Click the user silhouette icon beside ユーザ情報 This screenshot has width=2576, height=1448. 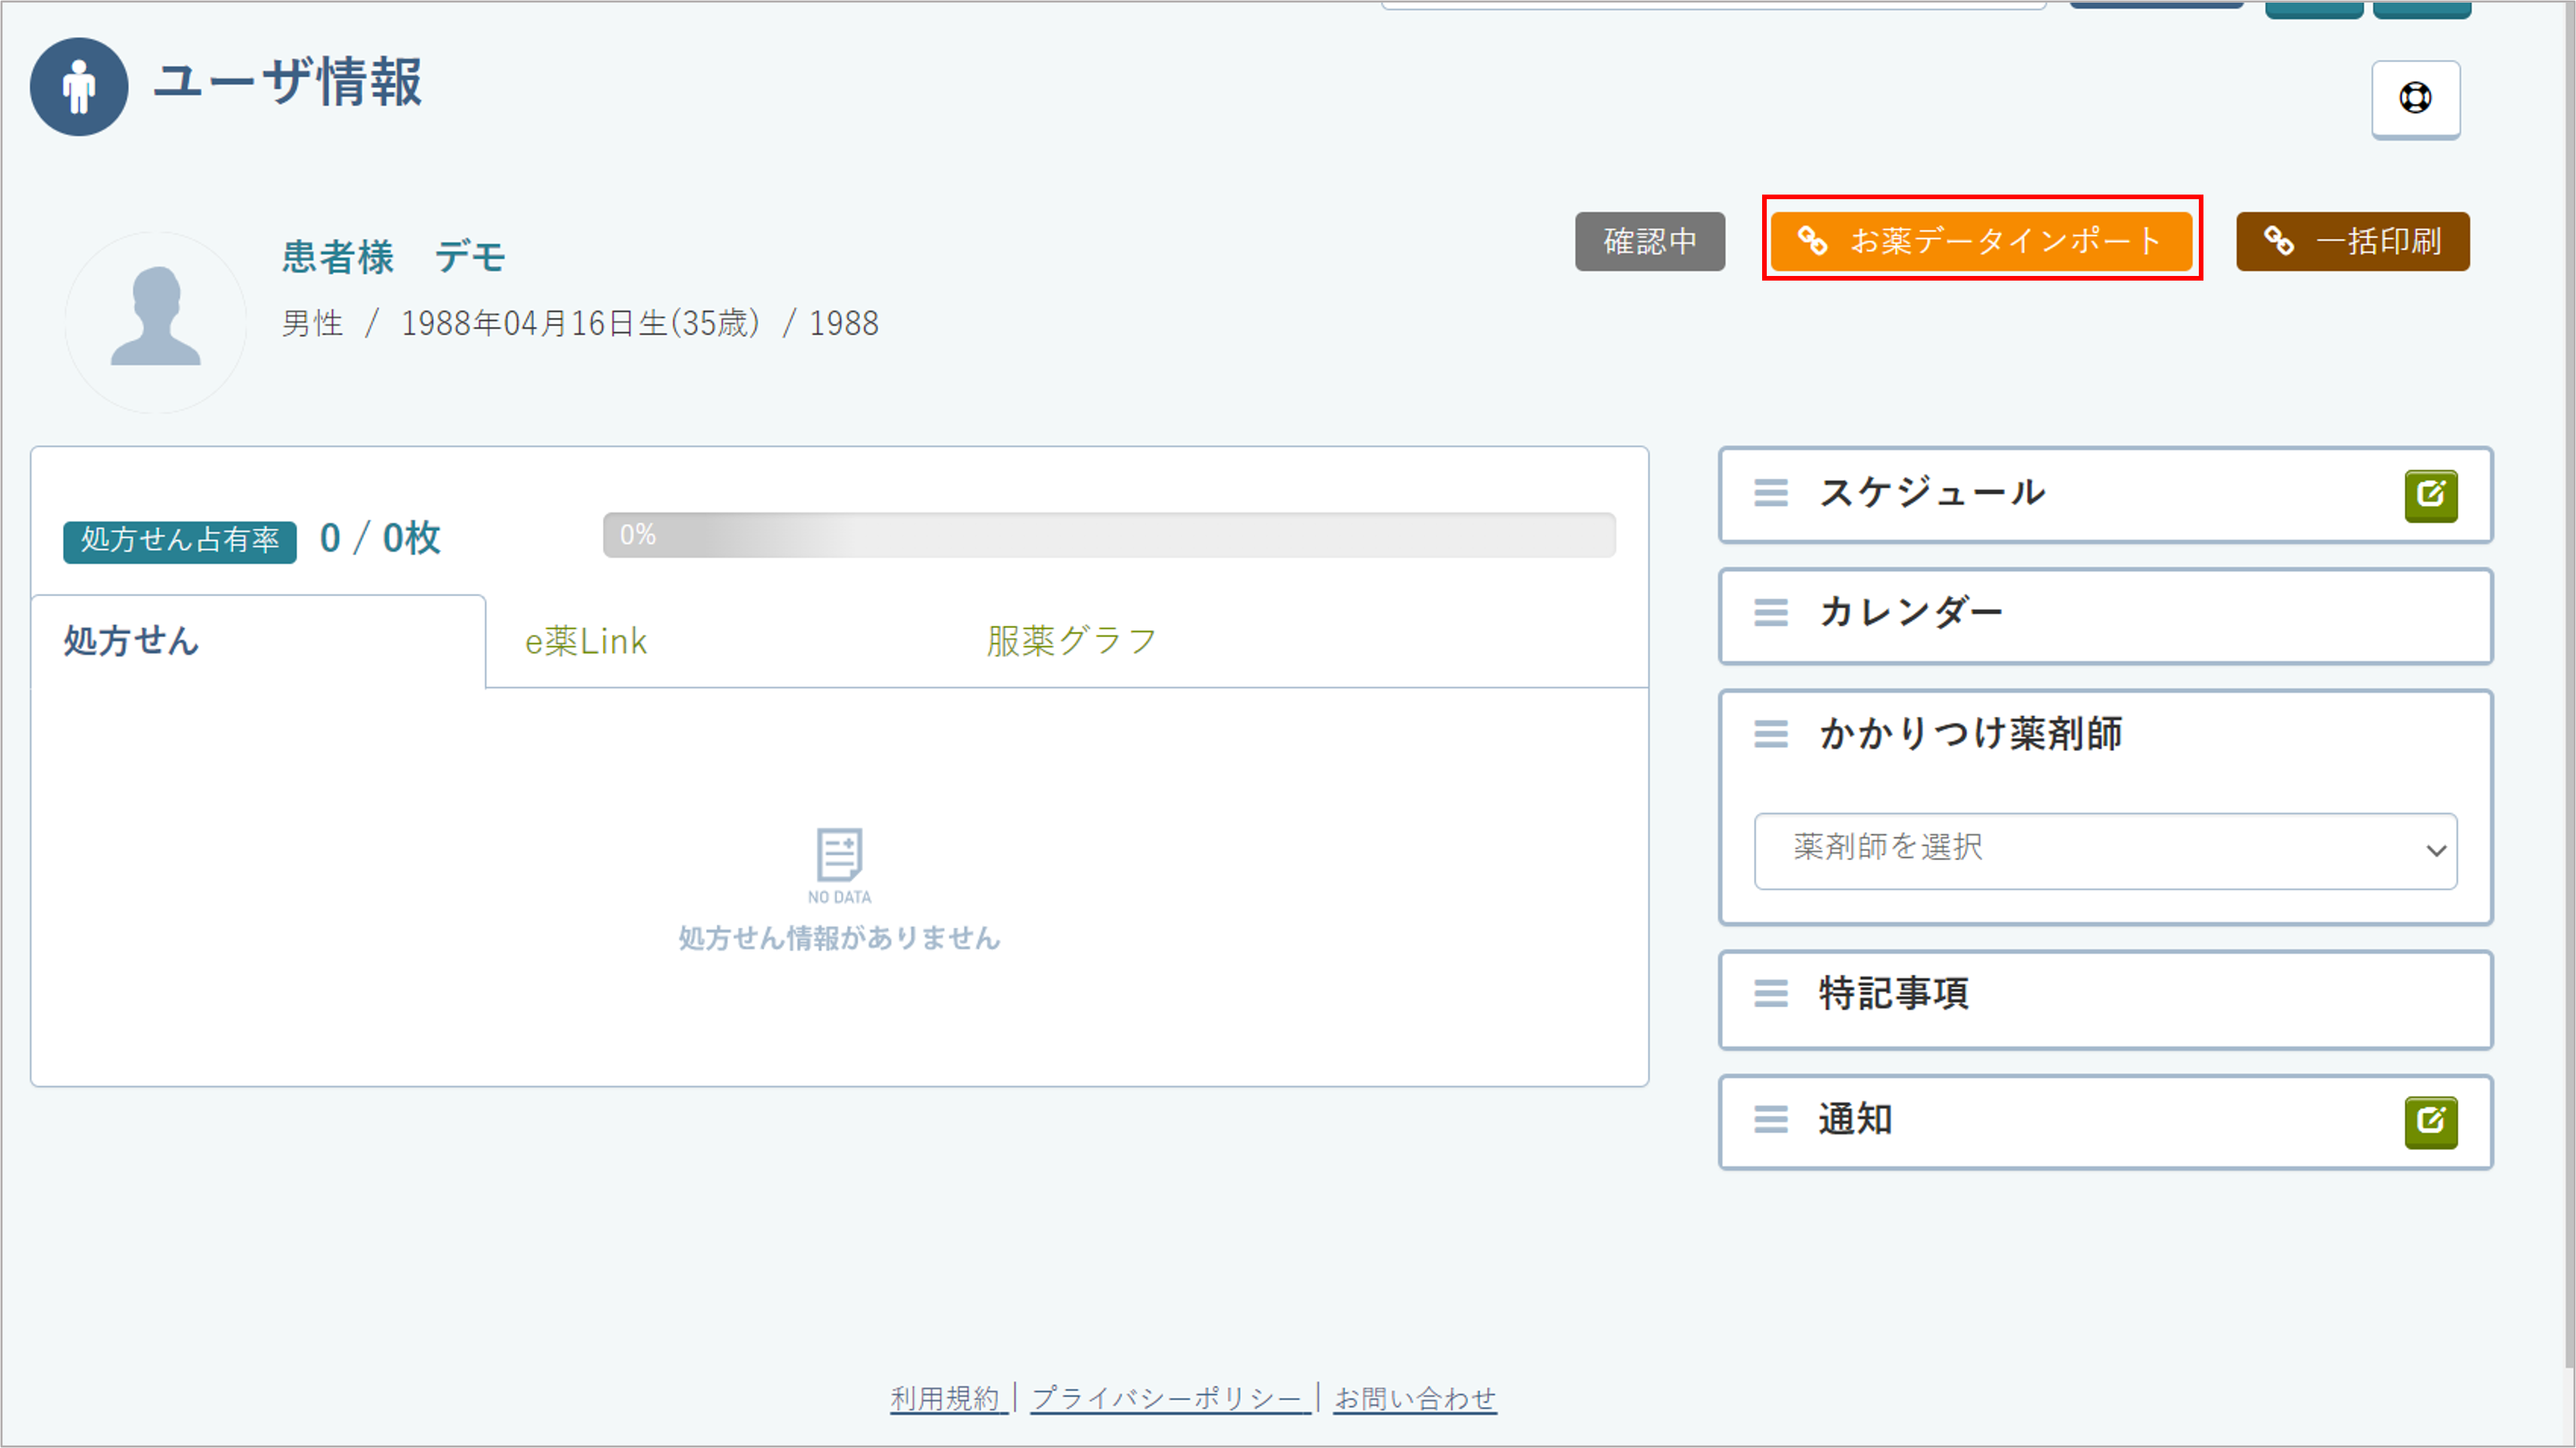79,87
